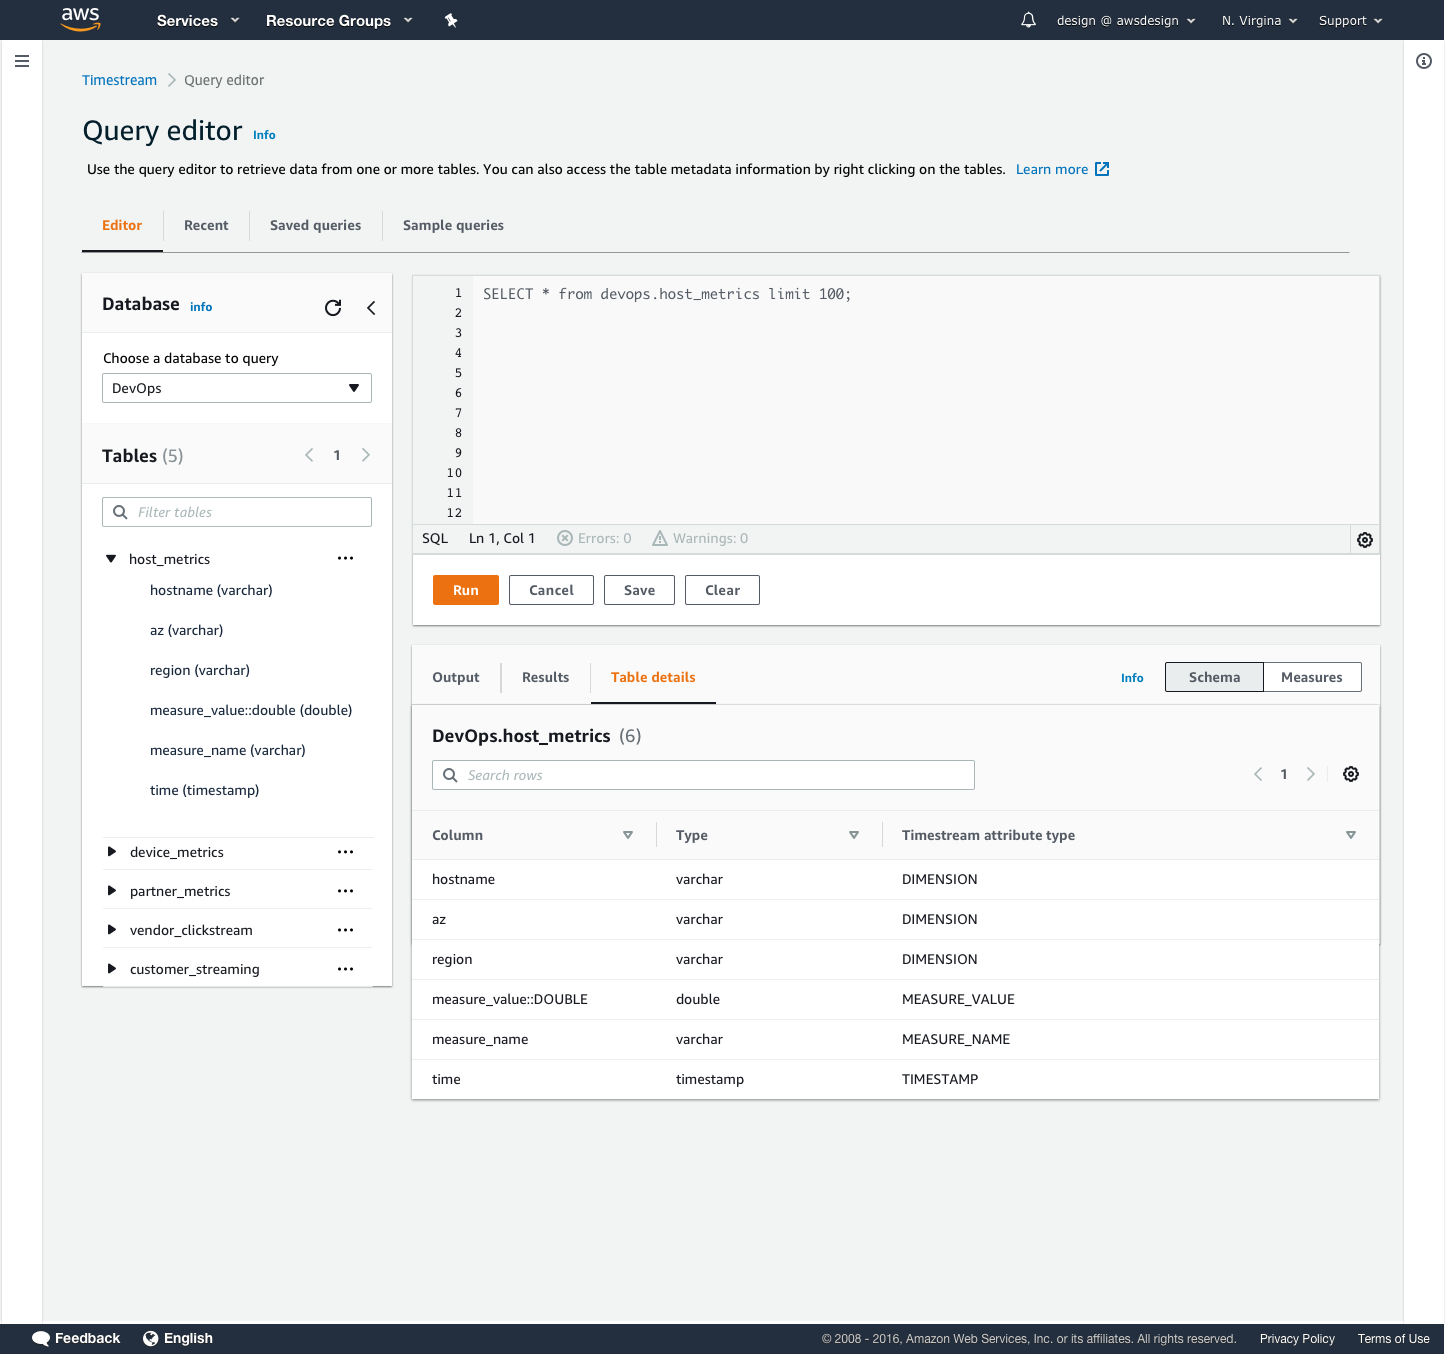Select the Table details tab
The width and height of the screenshot is (1446, 1354).
(653, 677)
